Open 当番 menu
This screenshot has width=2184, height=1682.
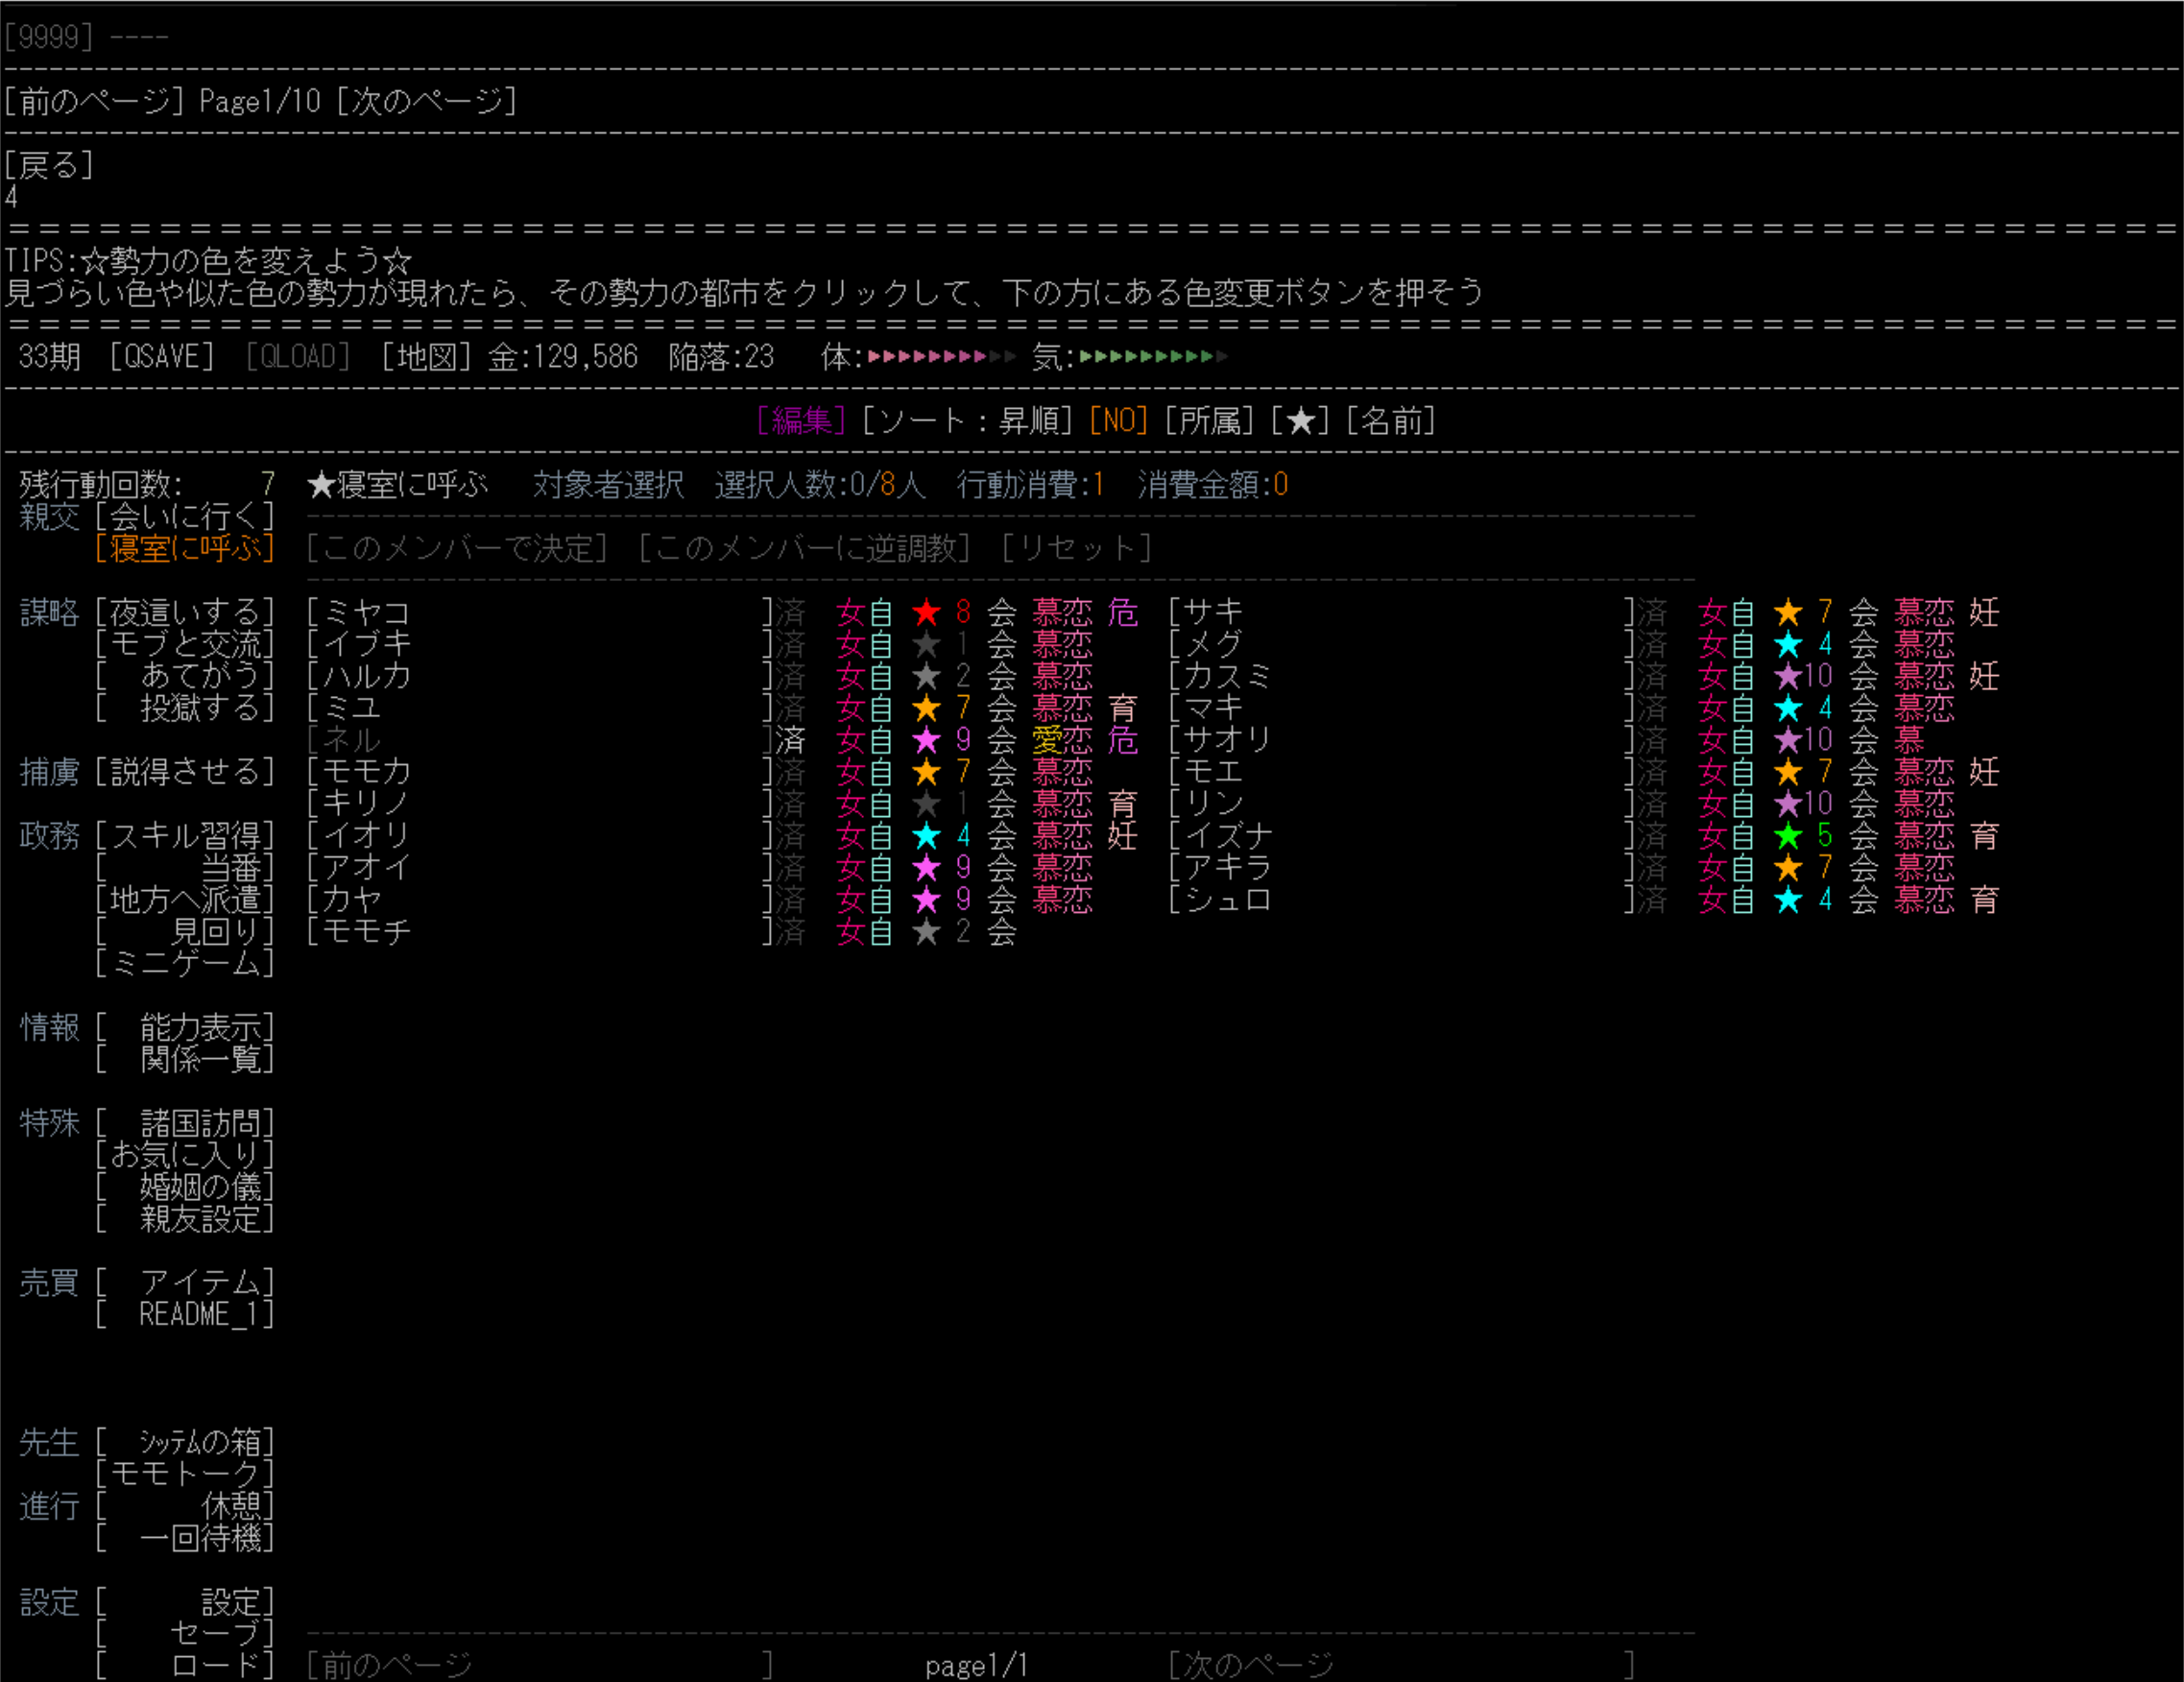(185, 868)
